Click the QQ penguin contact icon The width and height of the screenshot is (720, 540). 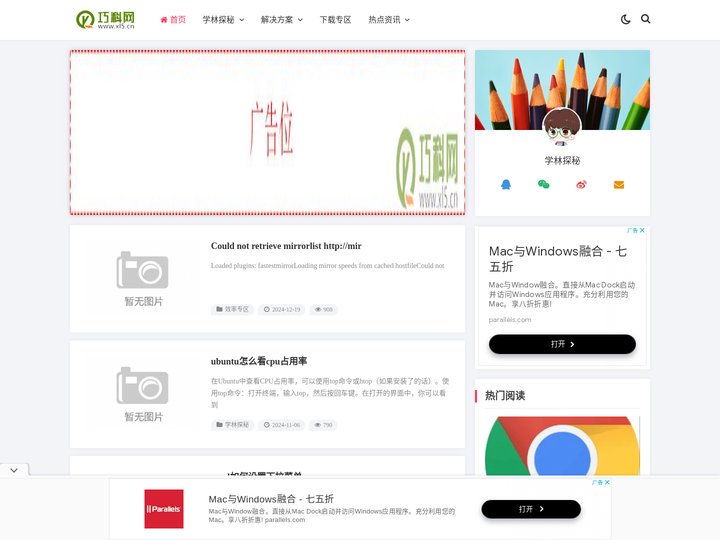click(x=506, y=185)
